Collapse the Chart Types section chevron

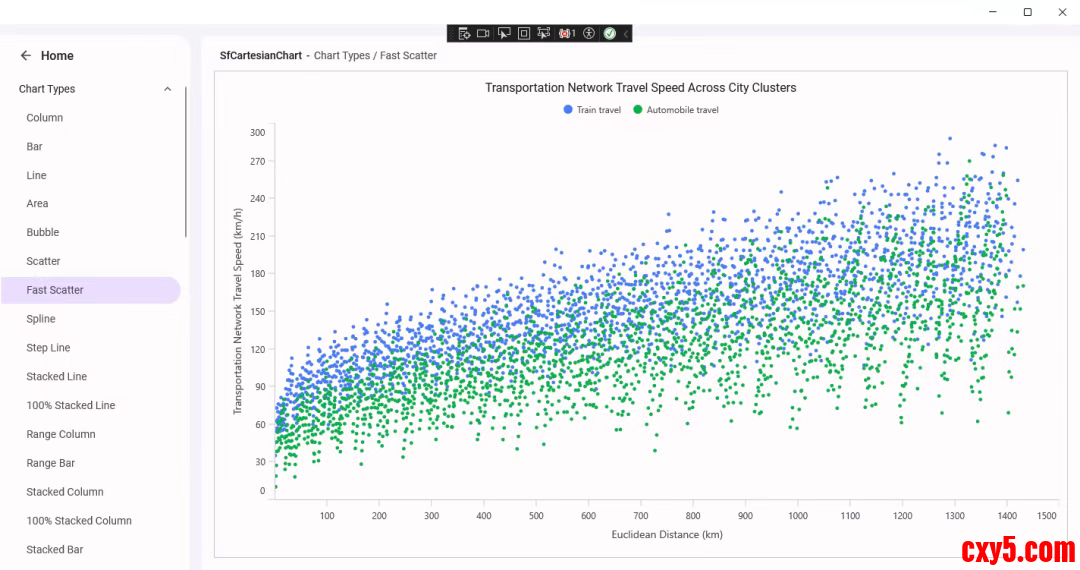pos(167,89)
